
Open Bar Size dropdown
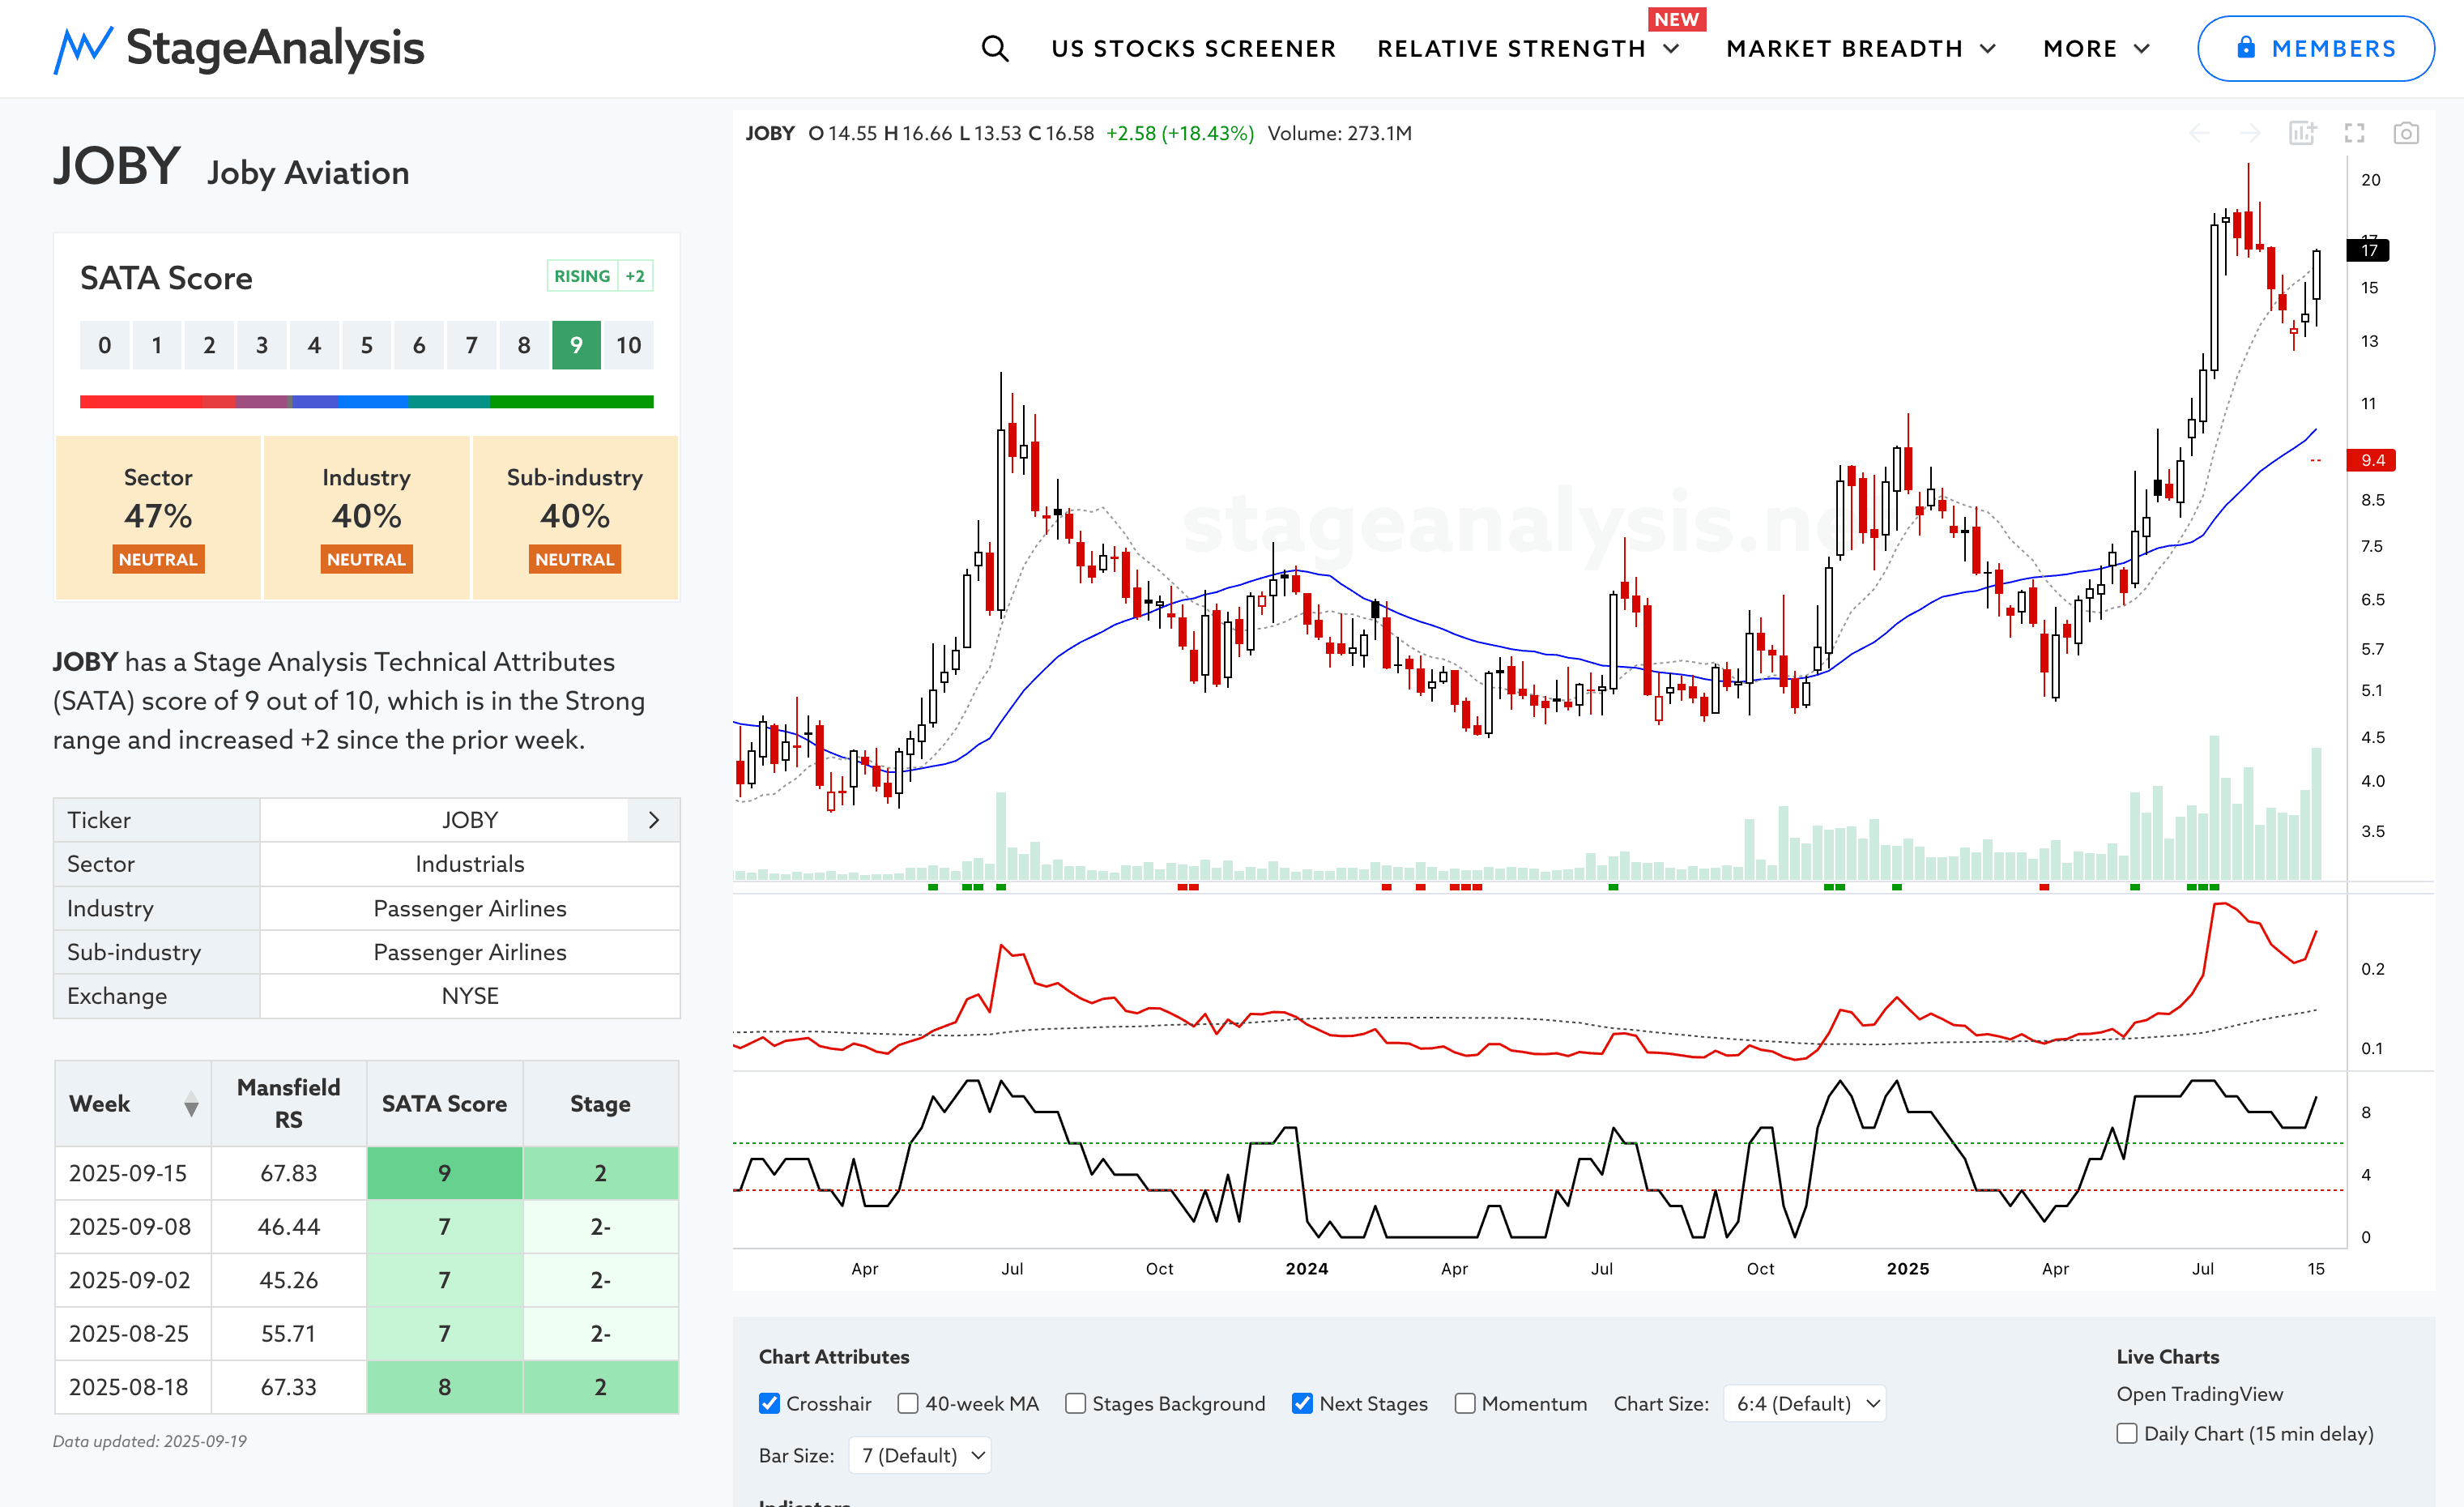tap(920, 1455)
